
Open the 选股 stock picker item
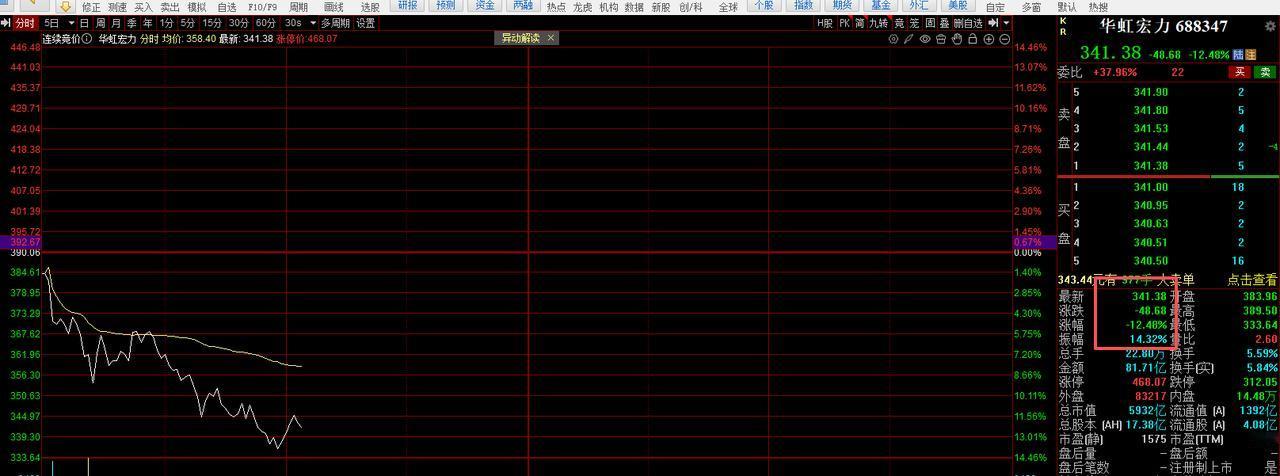[370, 7]
